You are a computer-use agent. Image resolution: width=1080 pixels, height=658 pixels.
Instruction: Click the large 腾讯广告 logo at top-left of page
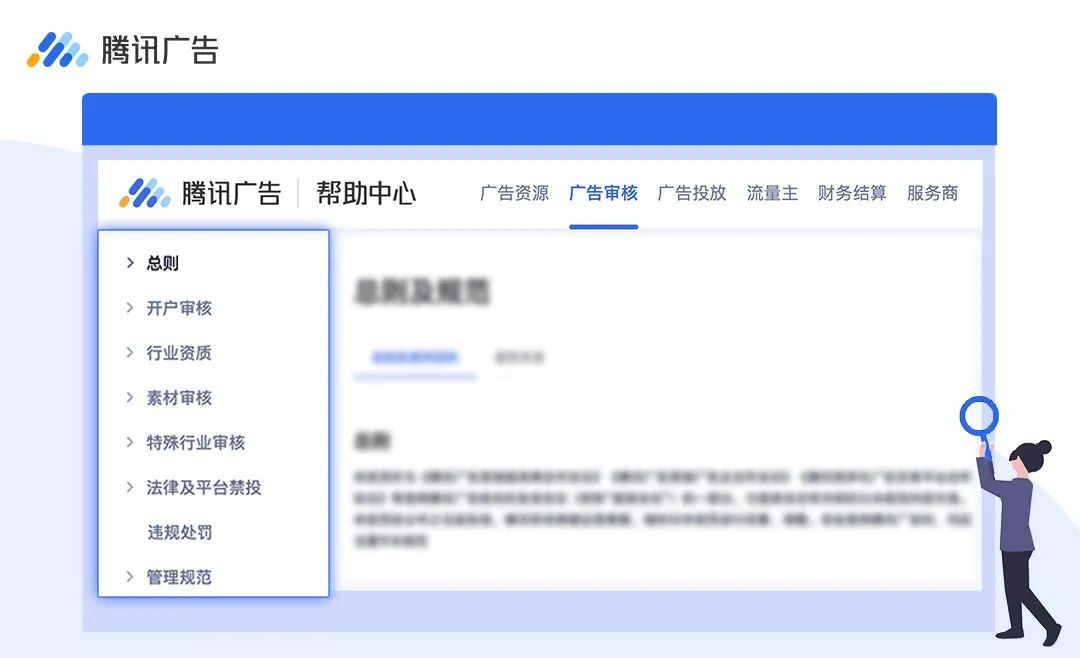(123, 50)
